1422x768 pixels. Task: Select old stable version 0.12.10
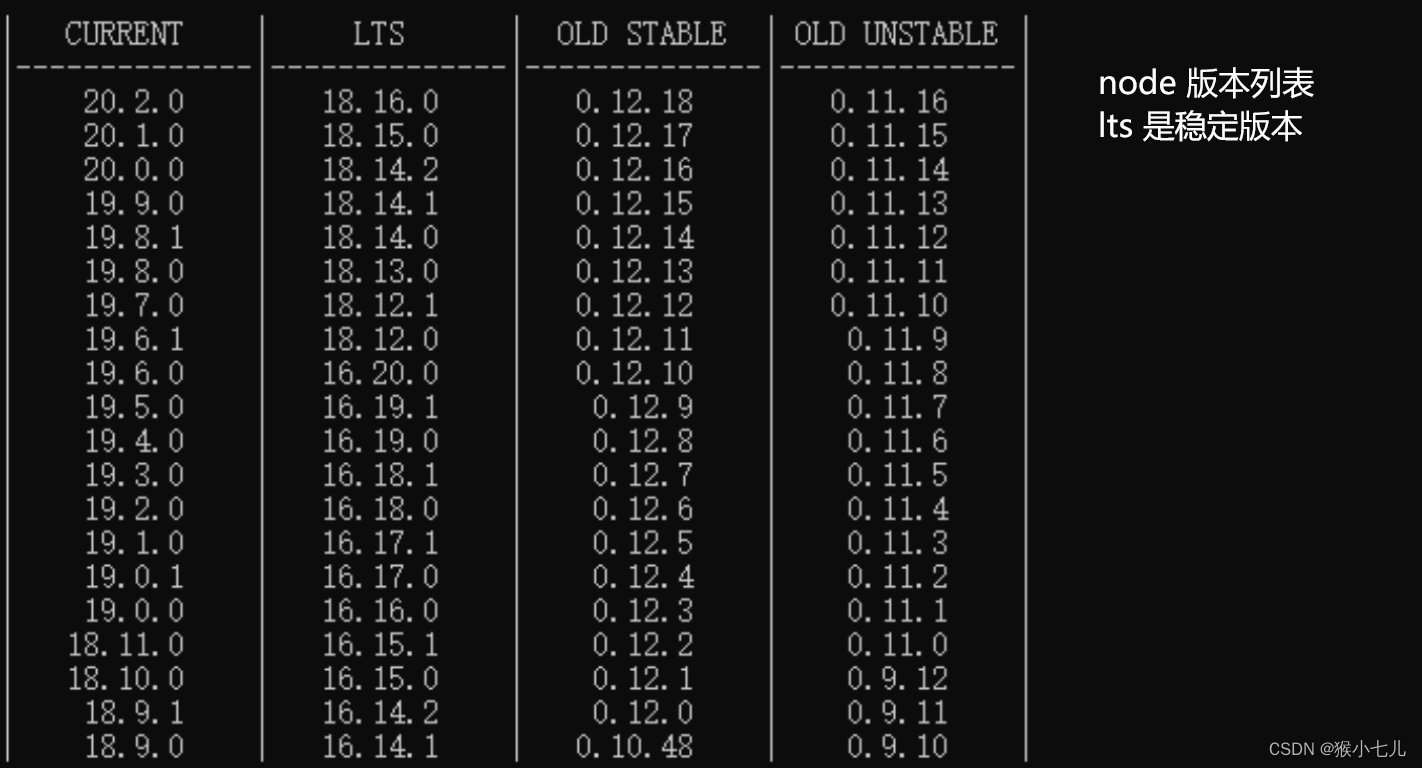click(634, 373)
